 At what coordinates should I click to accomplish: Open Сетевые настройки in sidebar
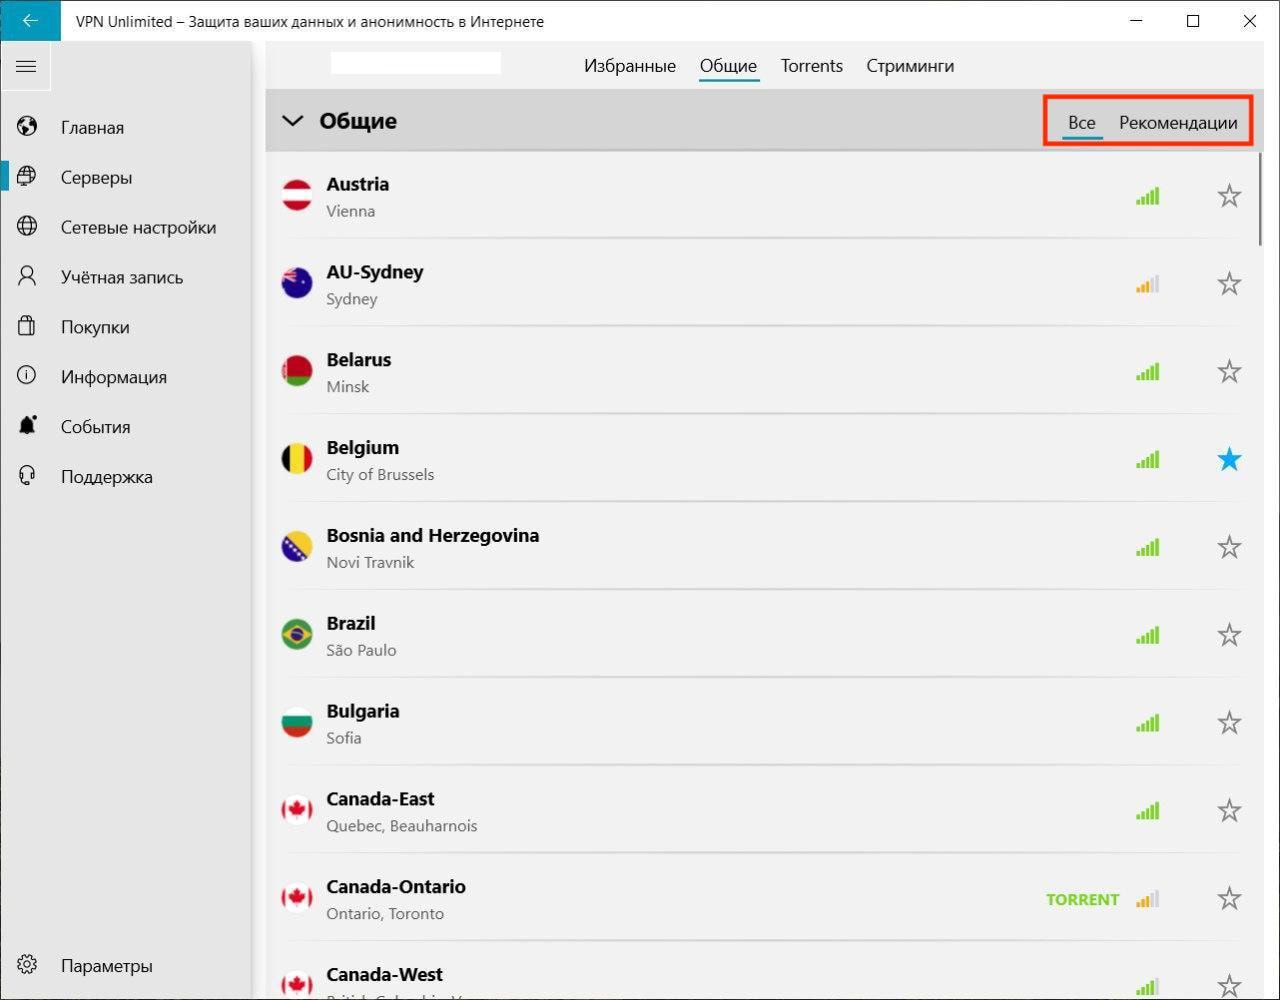tap(138, 228)
